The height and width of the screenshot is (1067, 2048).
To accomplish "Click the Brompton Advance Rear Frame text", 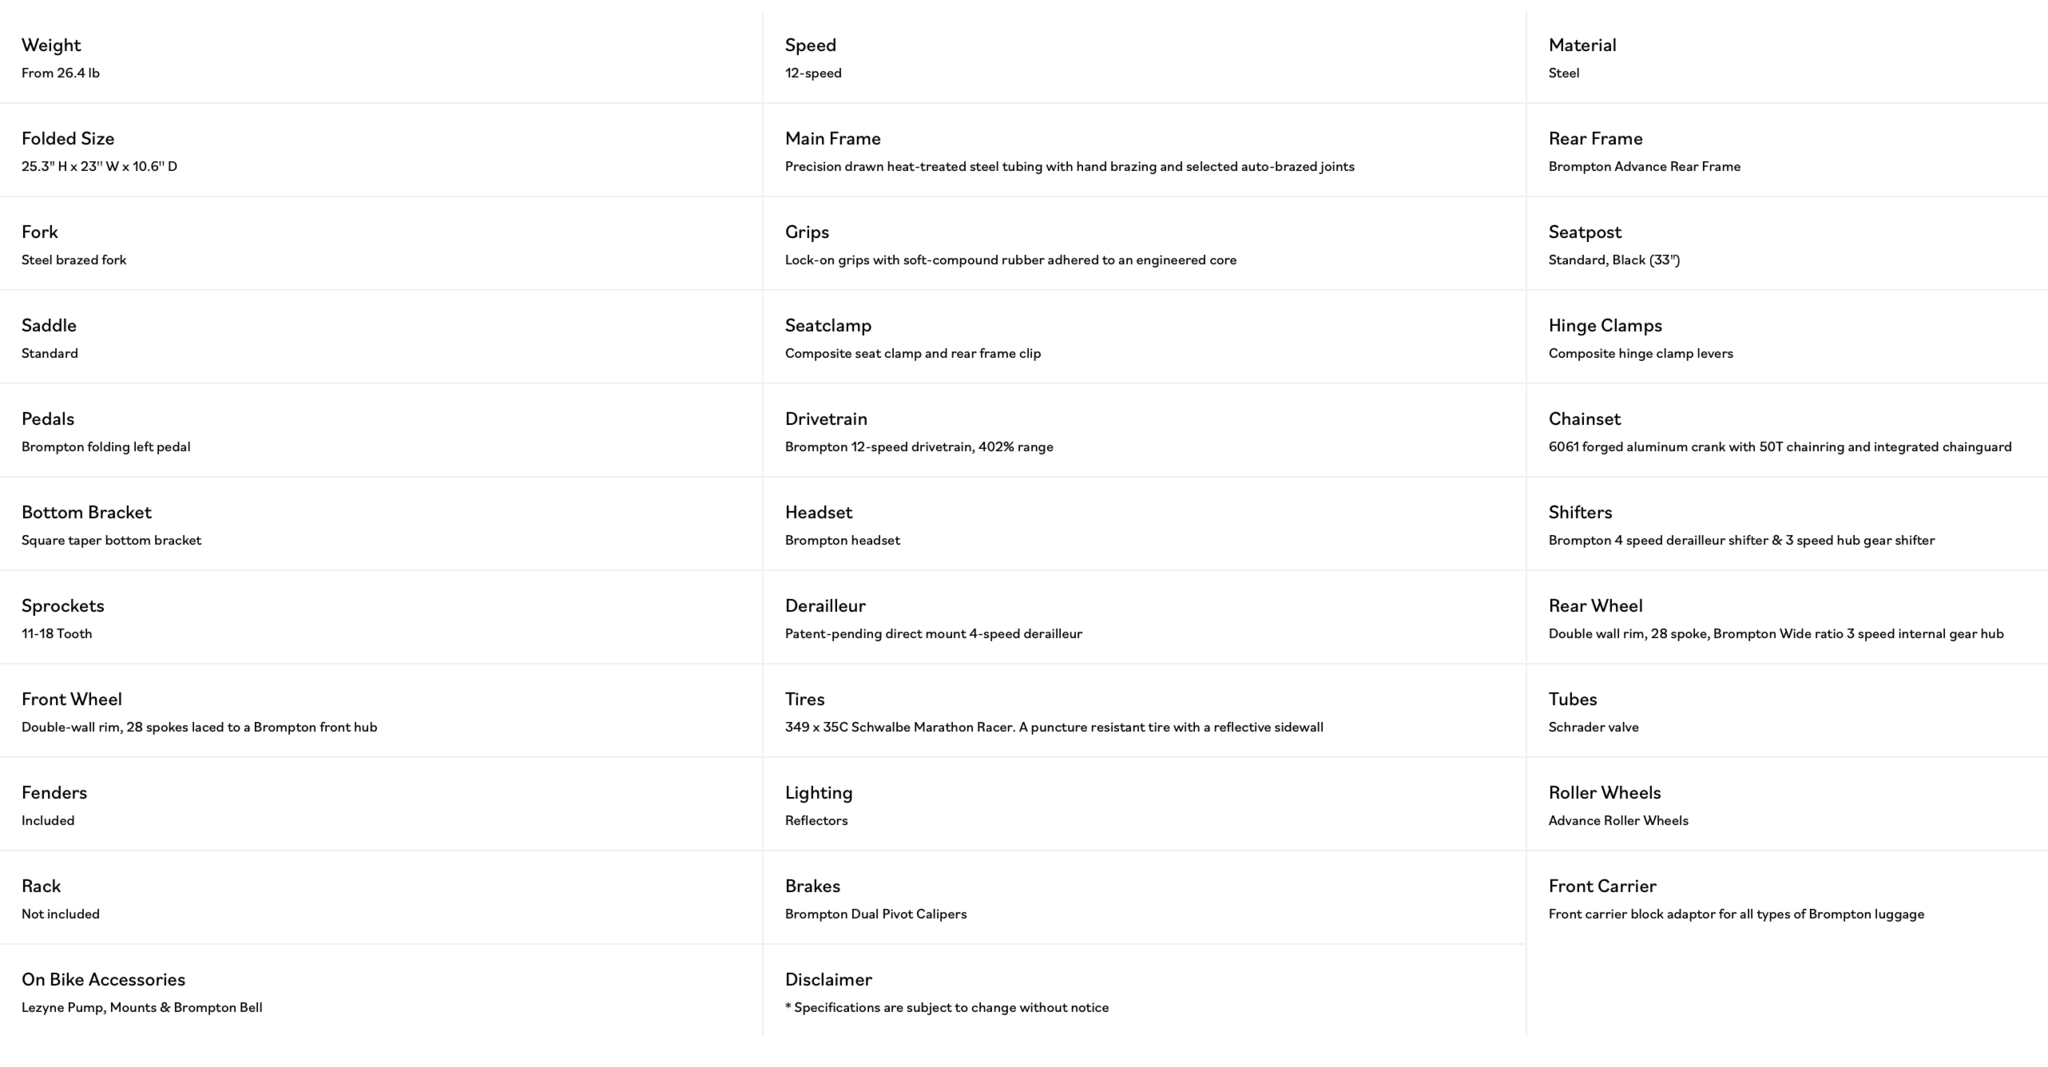I will click(x=1644, y=166).
